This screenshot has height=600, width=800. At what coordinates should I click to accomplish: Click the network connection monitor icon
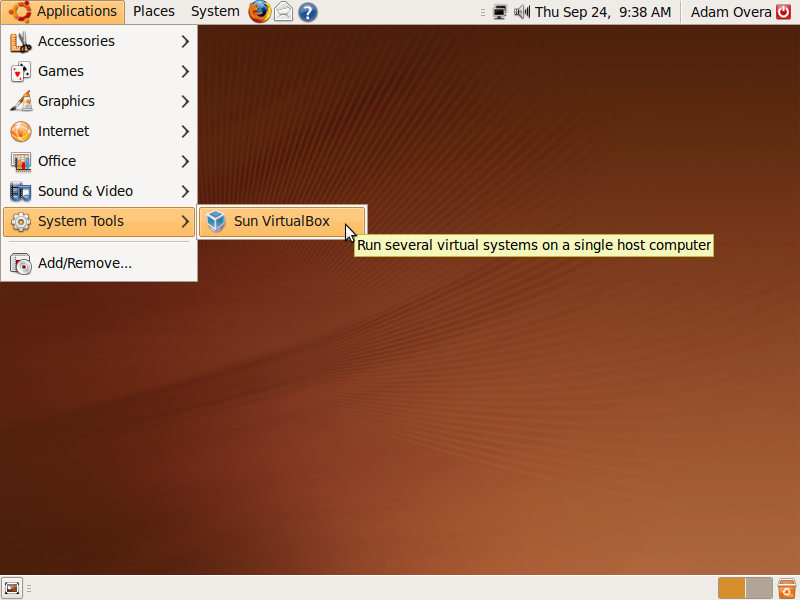500,12
